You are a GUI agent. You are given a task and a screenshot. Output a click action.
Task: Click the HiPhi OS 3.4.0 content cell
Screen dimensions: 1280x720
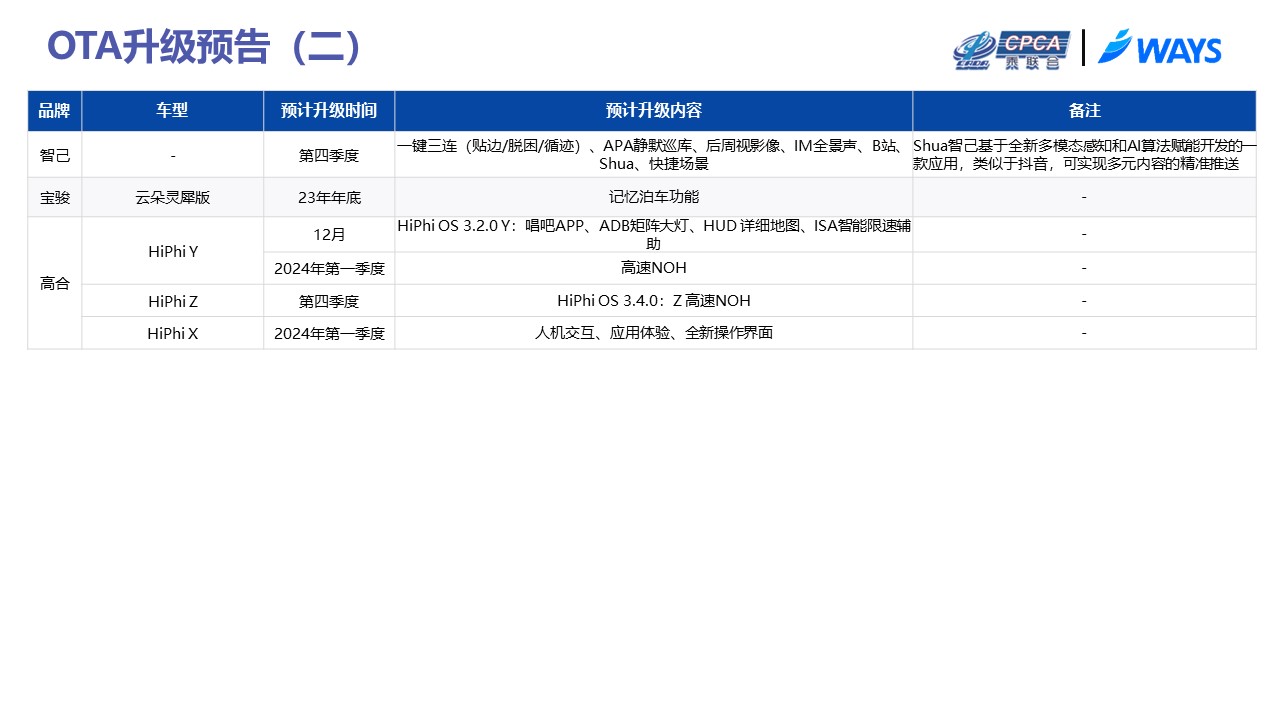[x=653, y=301]
